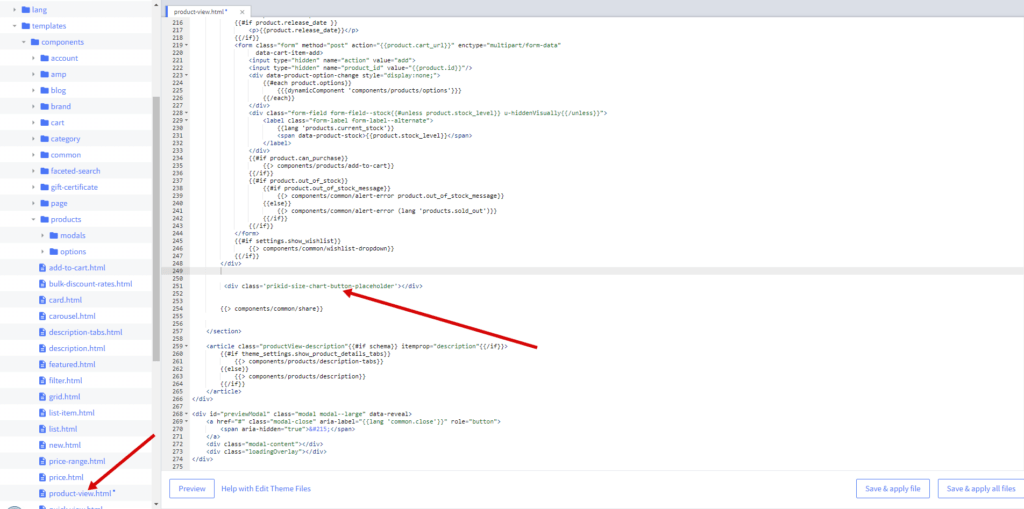The height and width of the screenshot is (509, 1024).
Task: Open the add-to-cart.html file icon
Action: coord(42,268)
